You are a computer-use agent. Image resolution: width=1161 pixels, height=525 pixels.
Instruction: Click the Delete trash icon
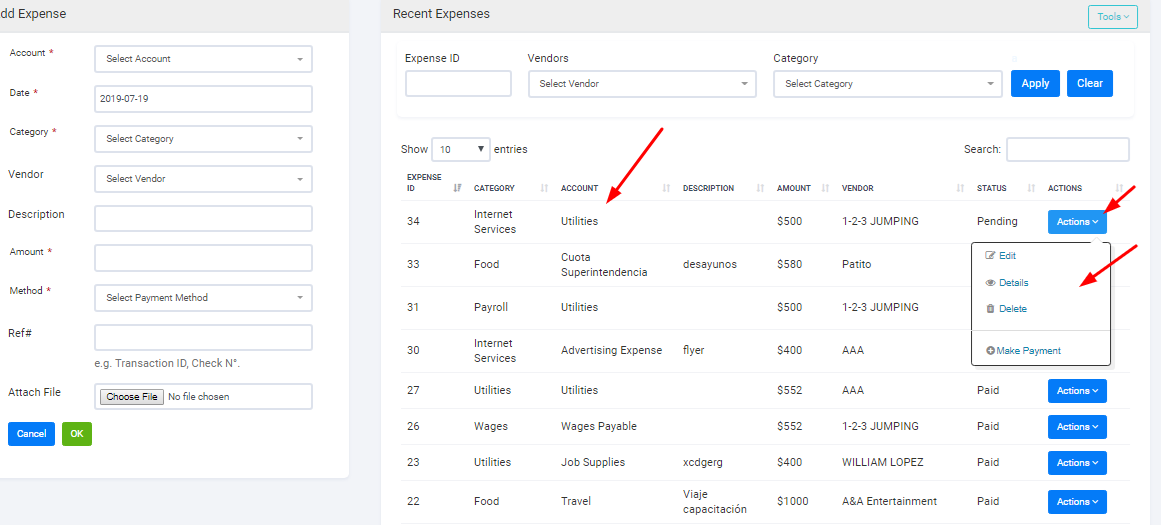990,309
